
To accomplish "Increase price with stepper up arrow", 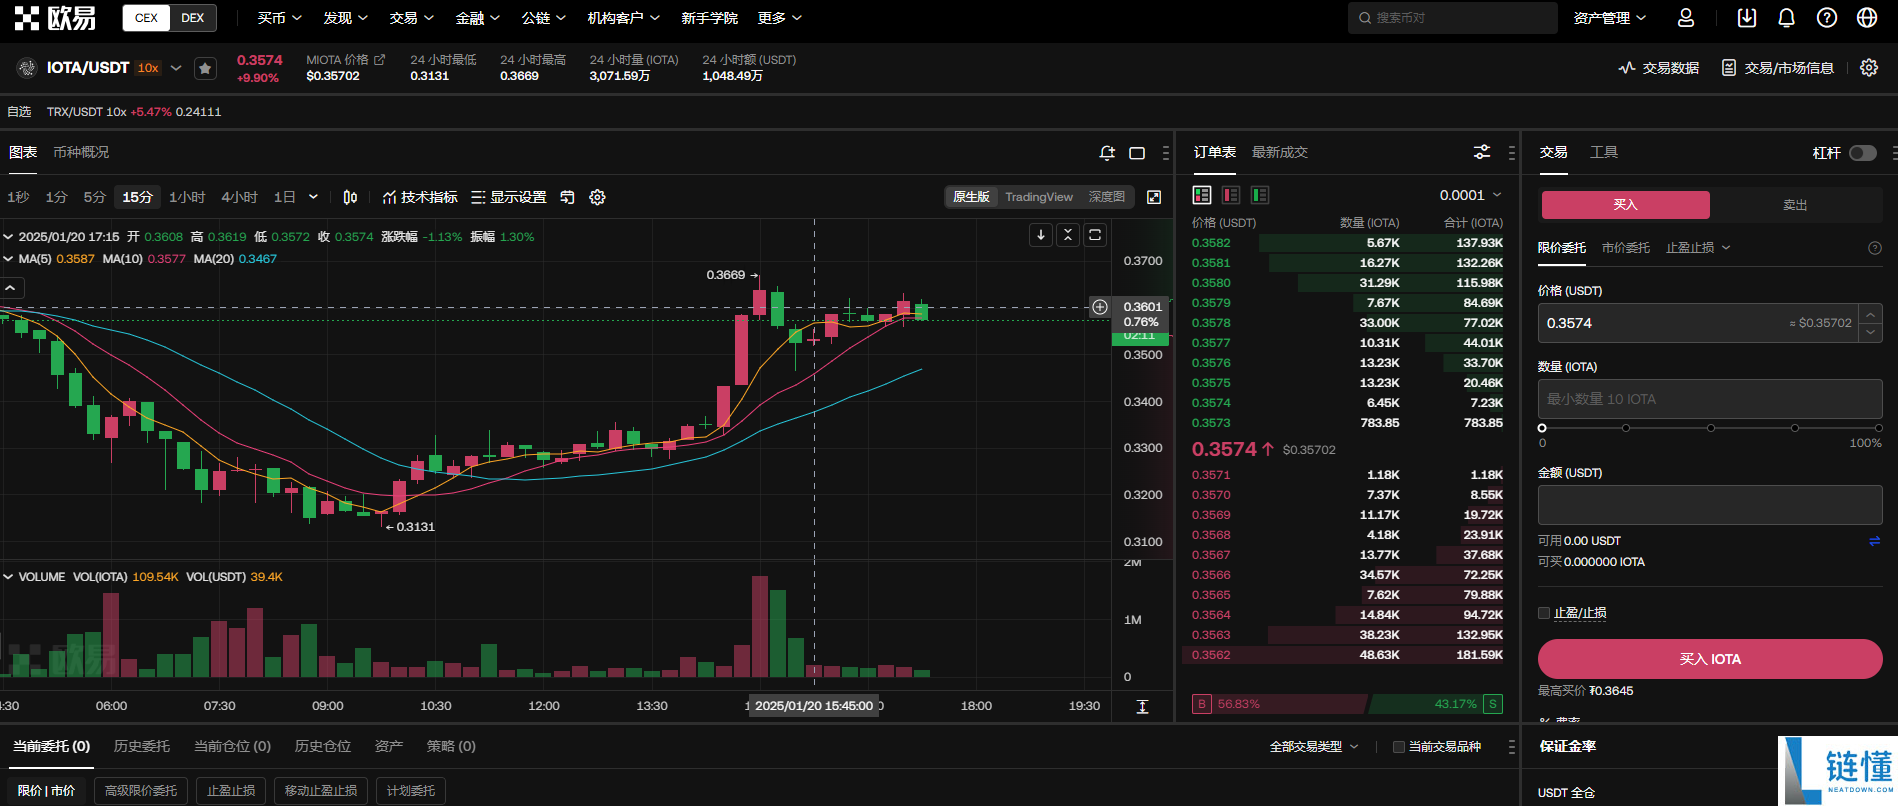I will 1871,314.
